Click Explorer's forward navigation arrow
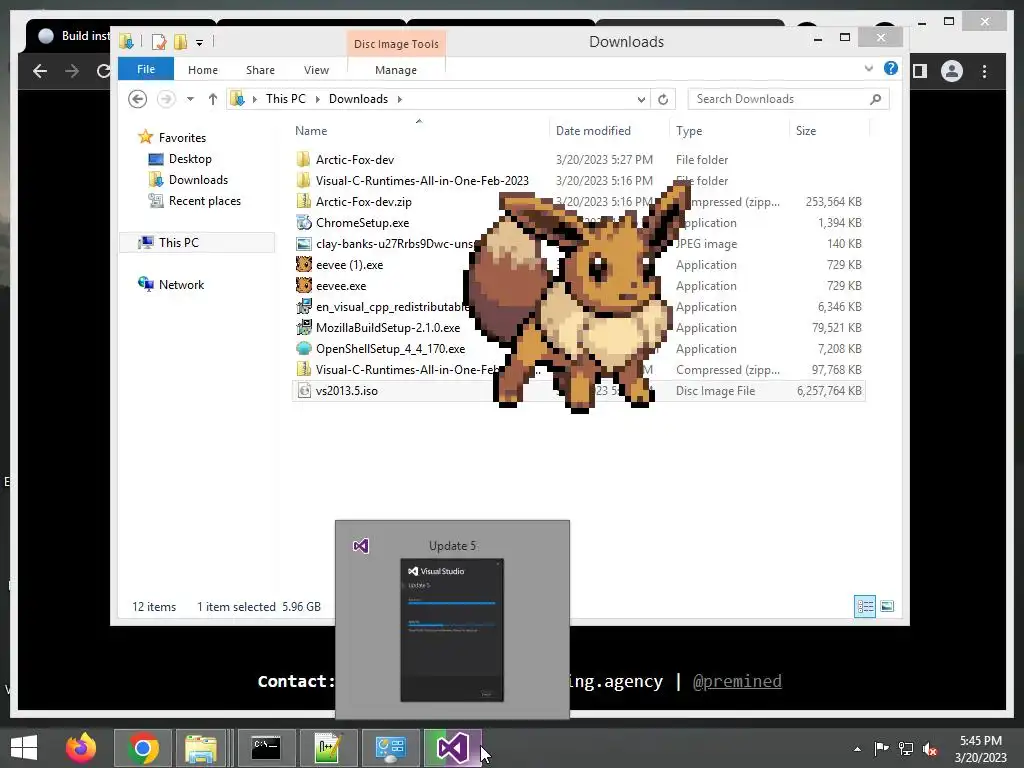1024x768 pixels. click(x=167, y=99)
